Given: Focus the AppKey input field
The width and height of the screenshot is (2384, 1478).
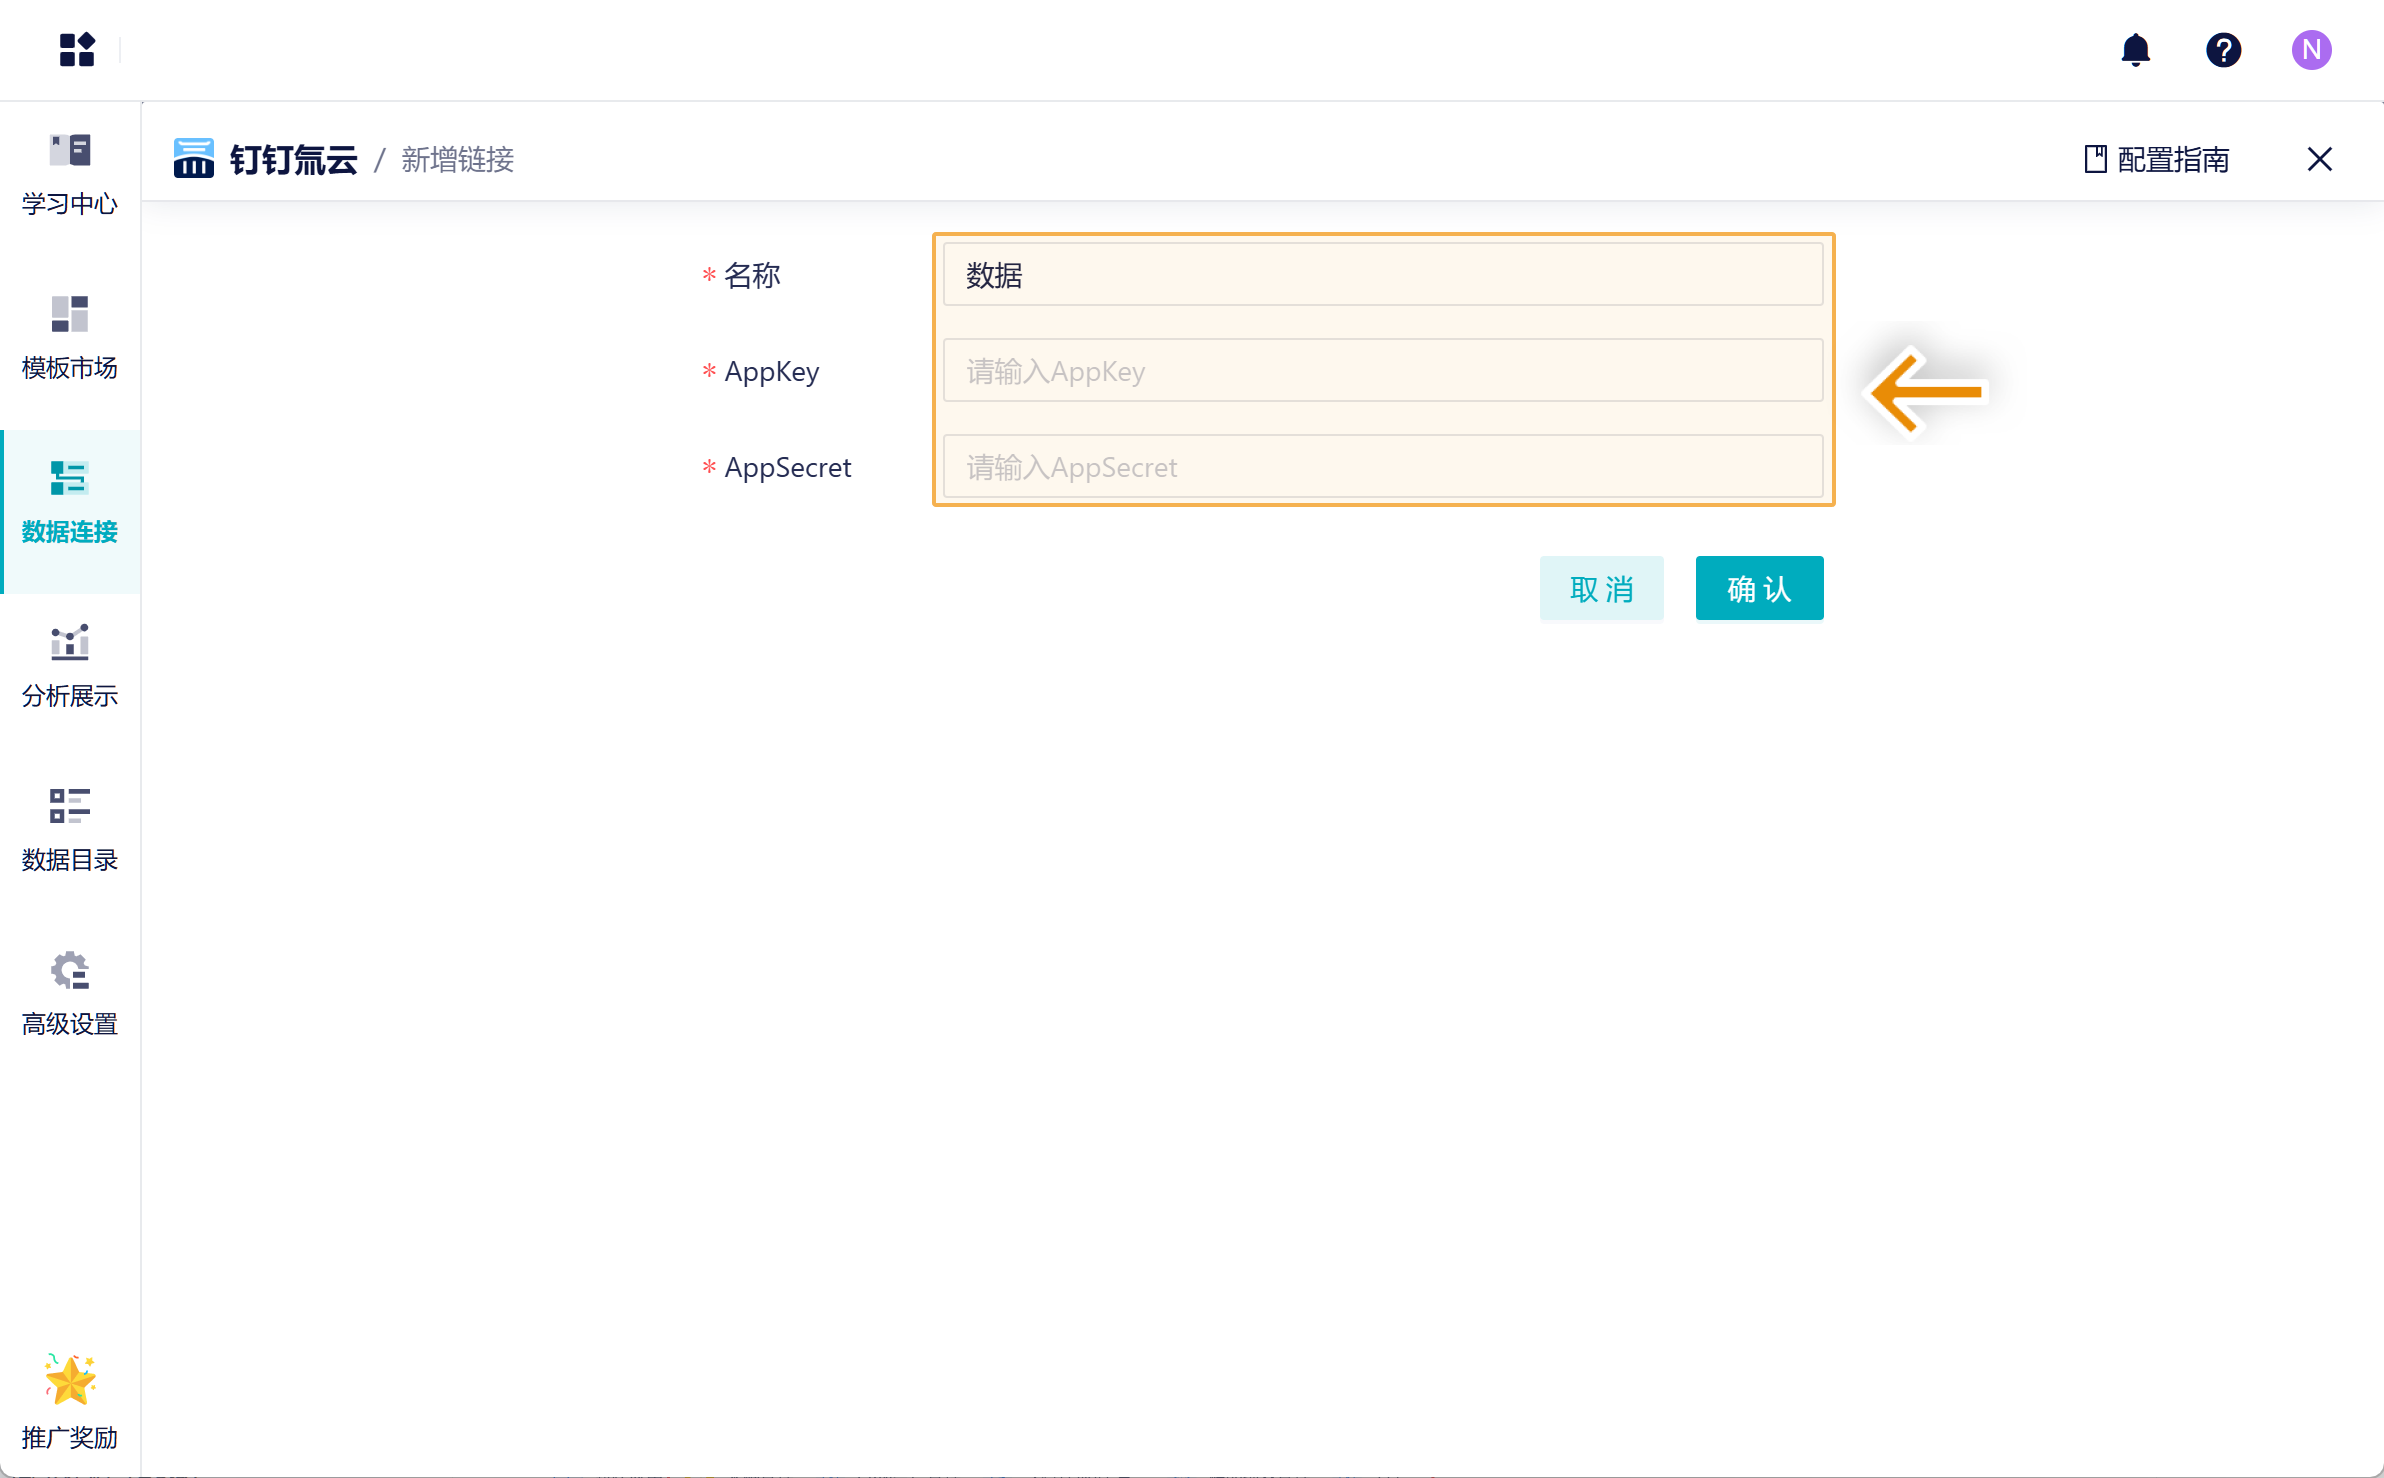Looking at the screenshot, I should click(1382, 371).
